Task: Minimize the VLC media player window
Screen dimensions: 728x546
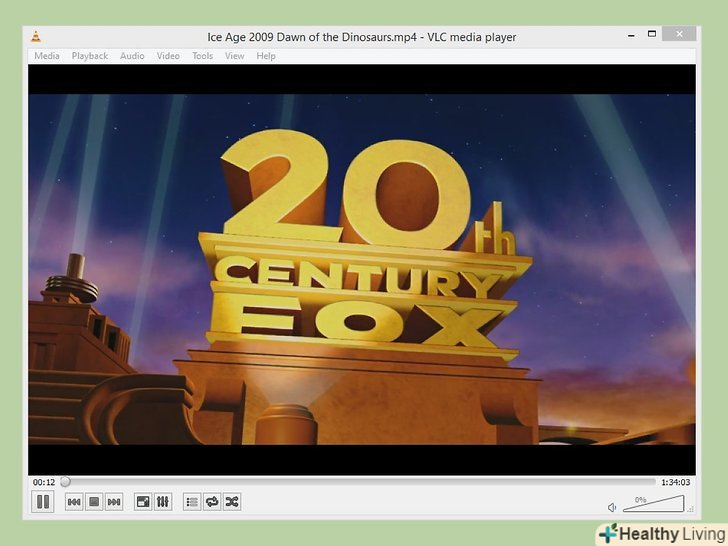Action: pyautogui.click(x=631, y=35)
